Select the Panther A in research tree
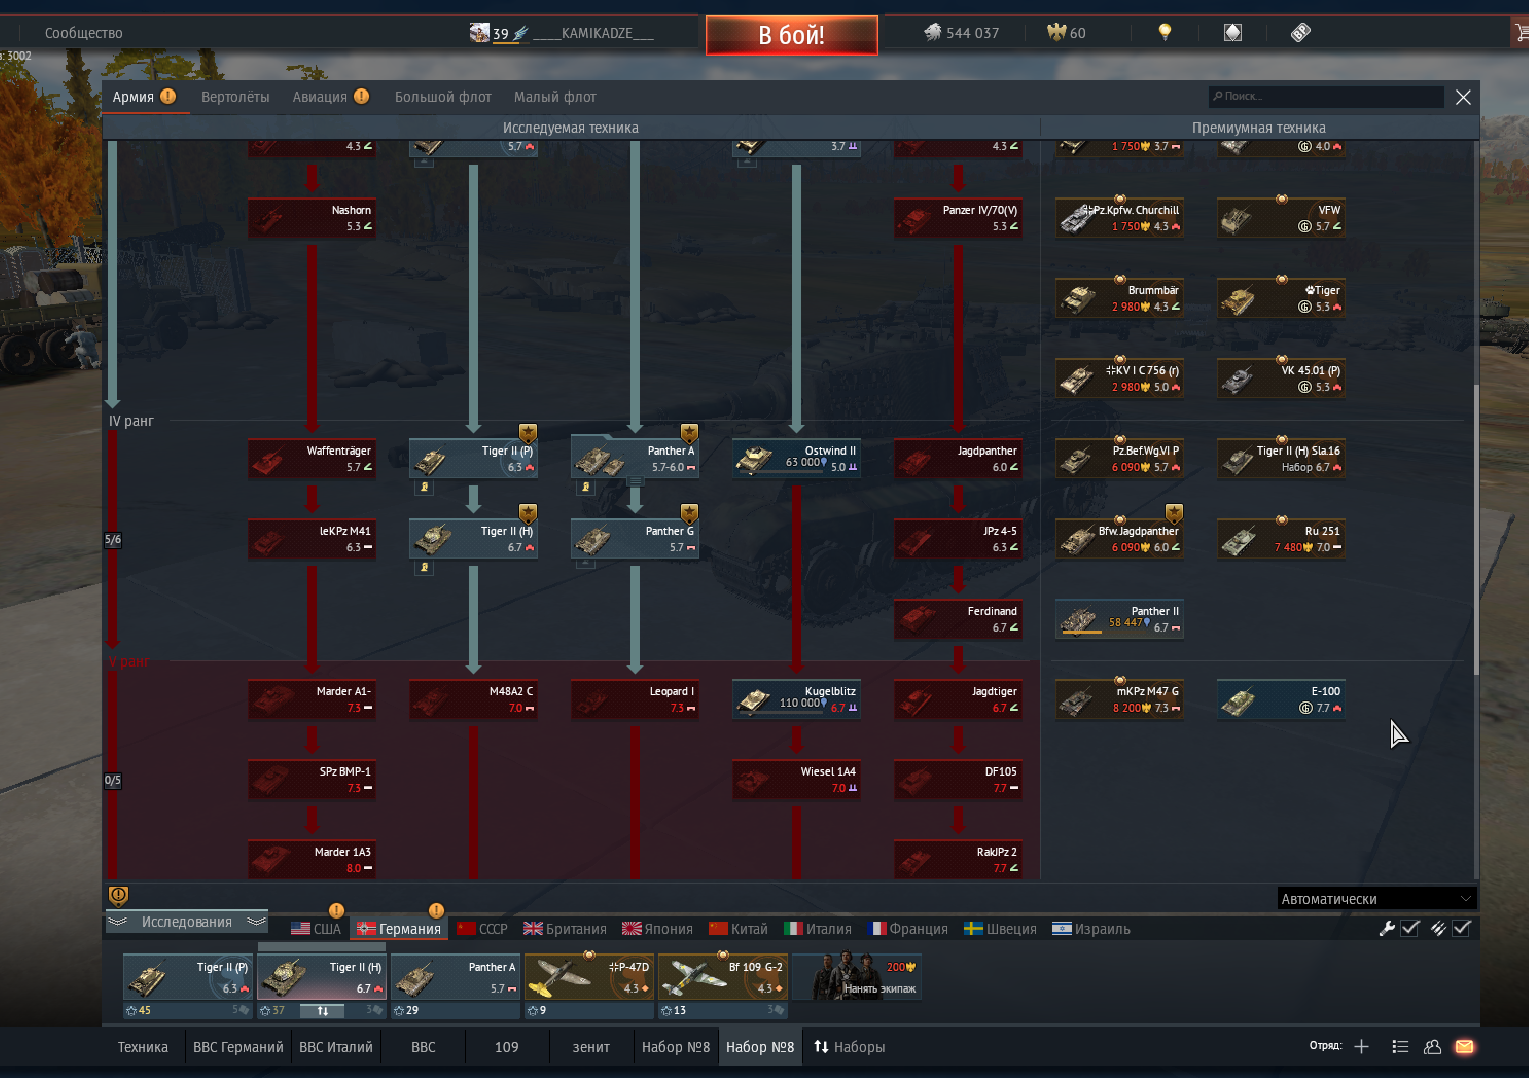 coord(635,458)
